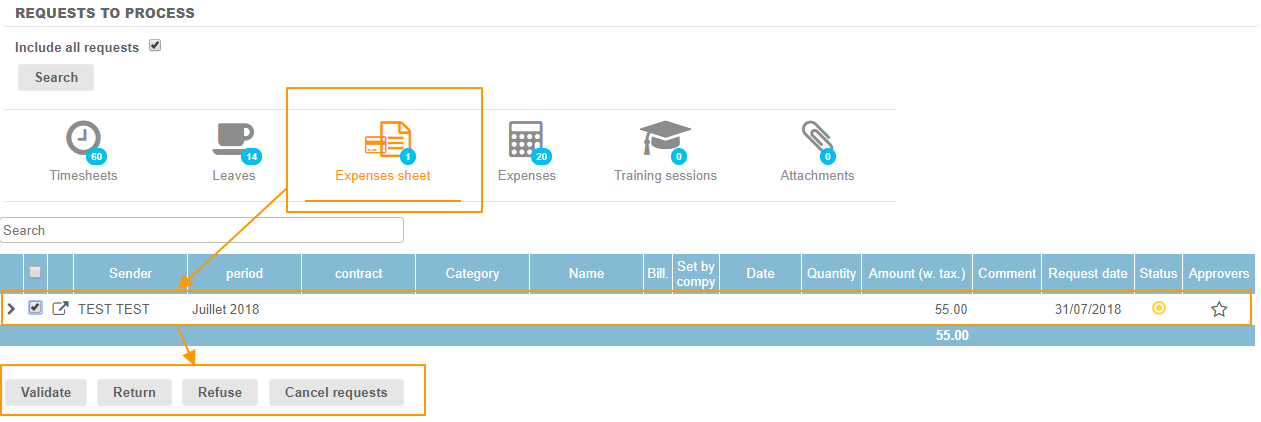1261x422 pixels.
Task: Sort by Request date column header
Action: [1084, 273]
